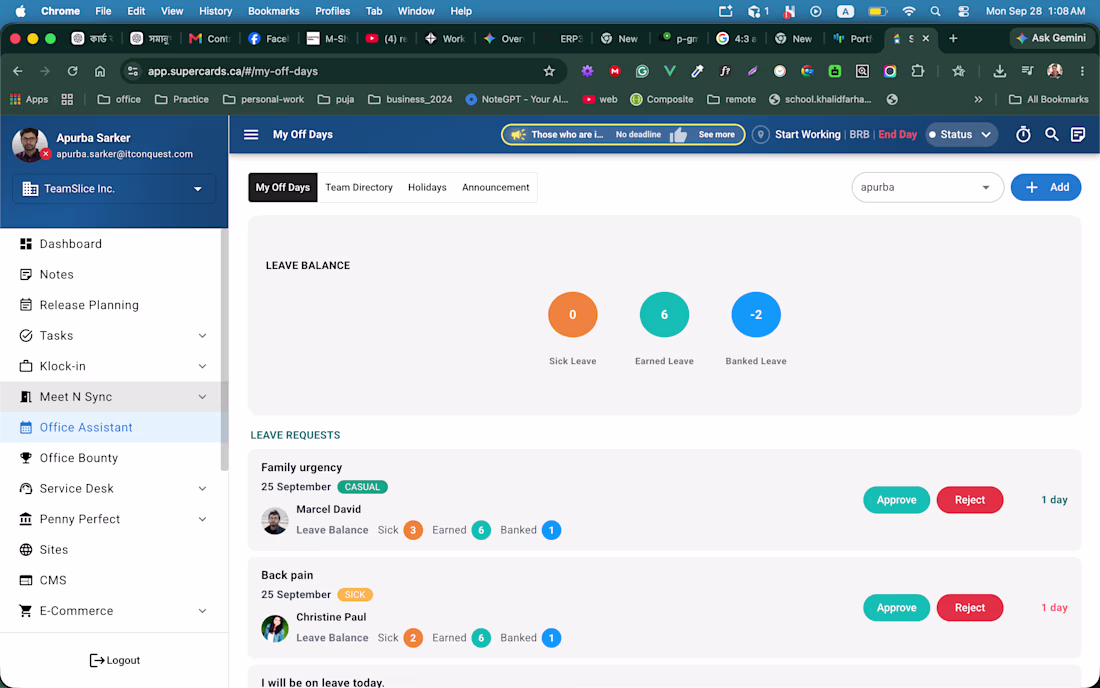The image size is (1100, 688).
Task: Click the orange Sick Leave balance circle
Action: (572, 315)
